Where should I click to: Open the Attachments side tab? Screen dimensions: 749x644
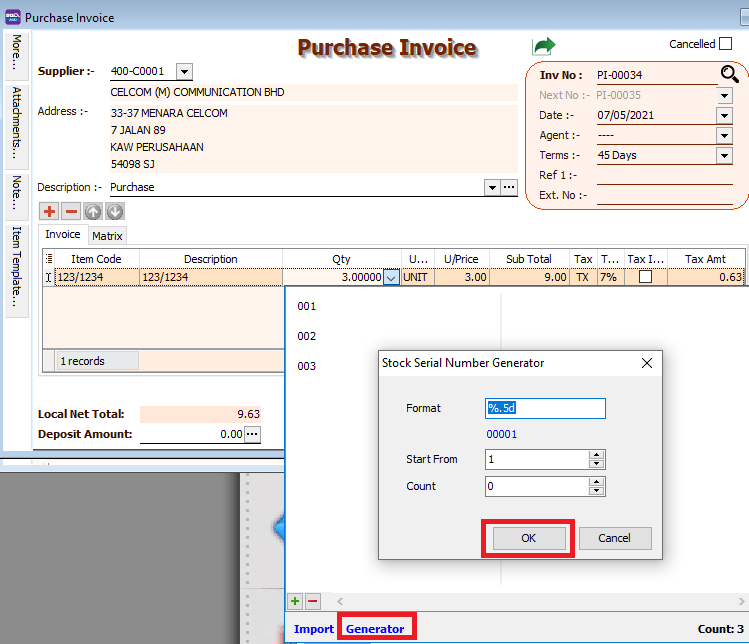[x=17, y=122]
